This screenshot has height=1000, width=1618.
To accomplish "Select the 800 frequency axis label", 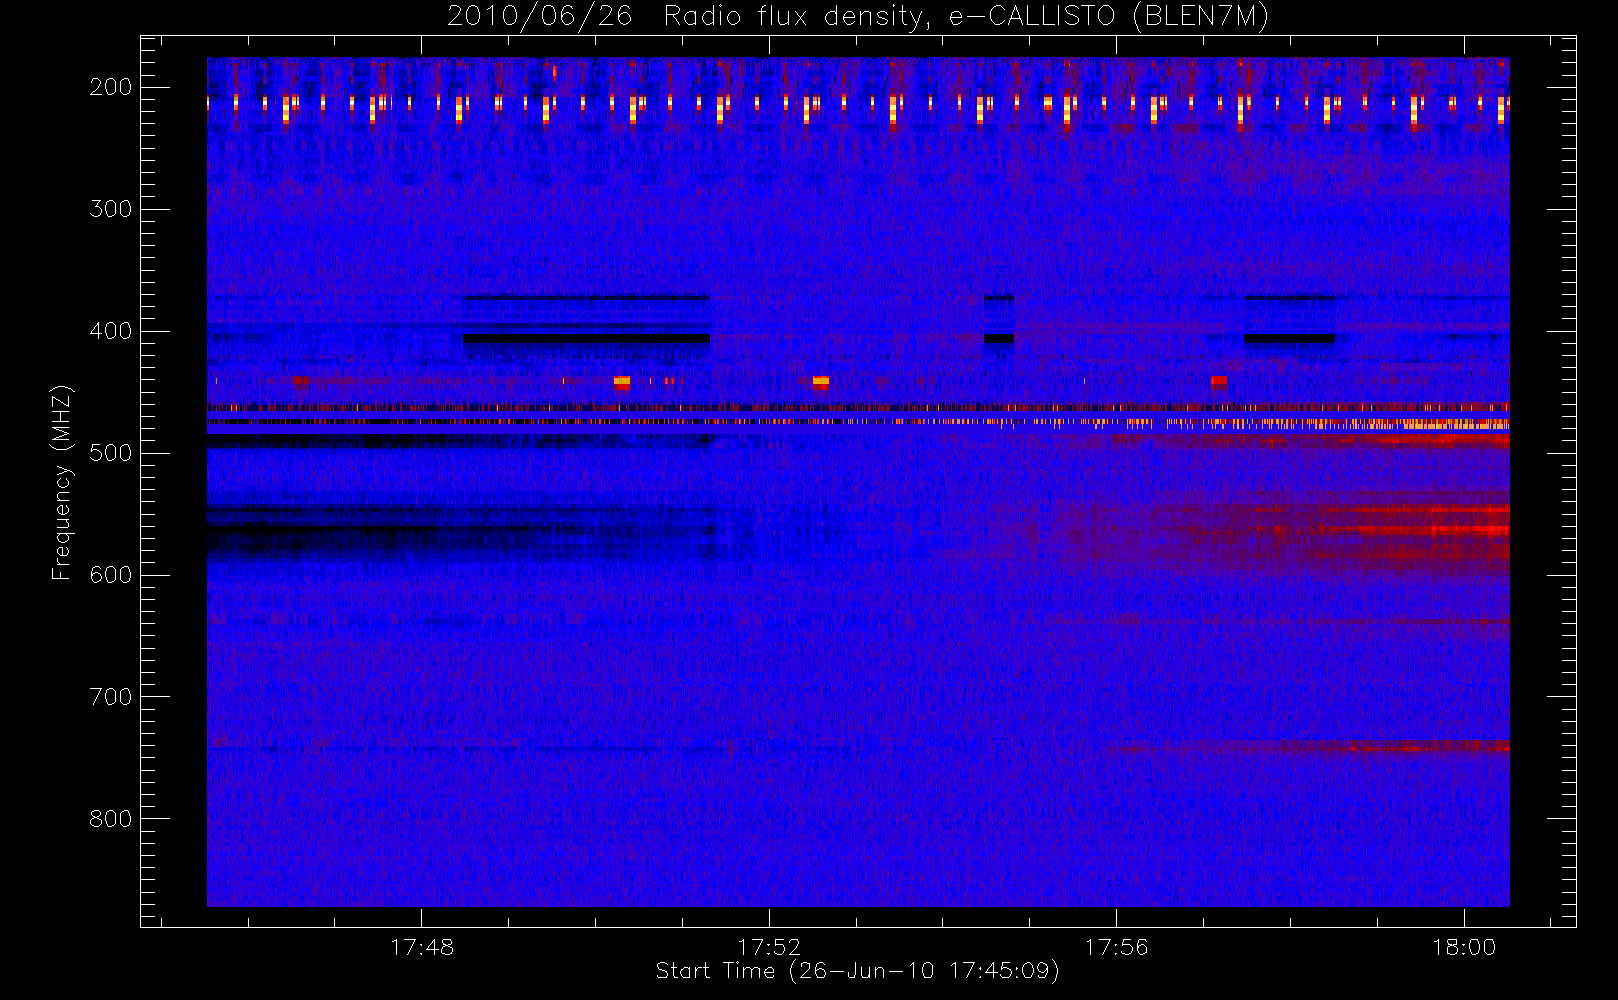I will (x=110, y=819).
